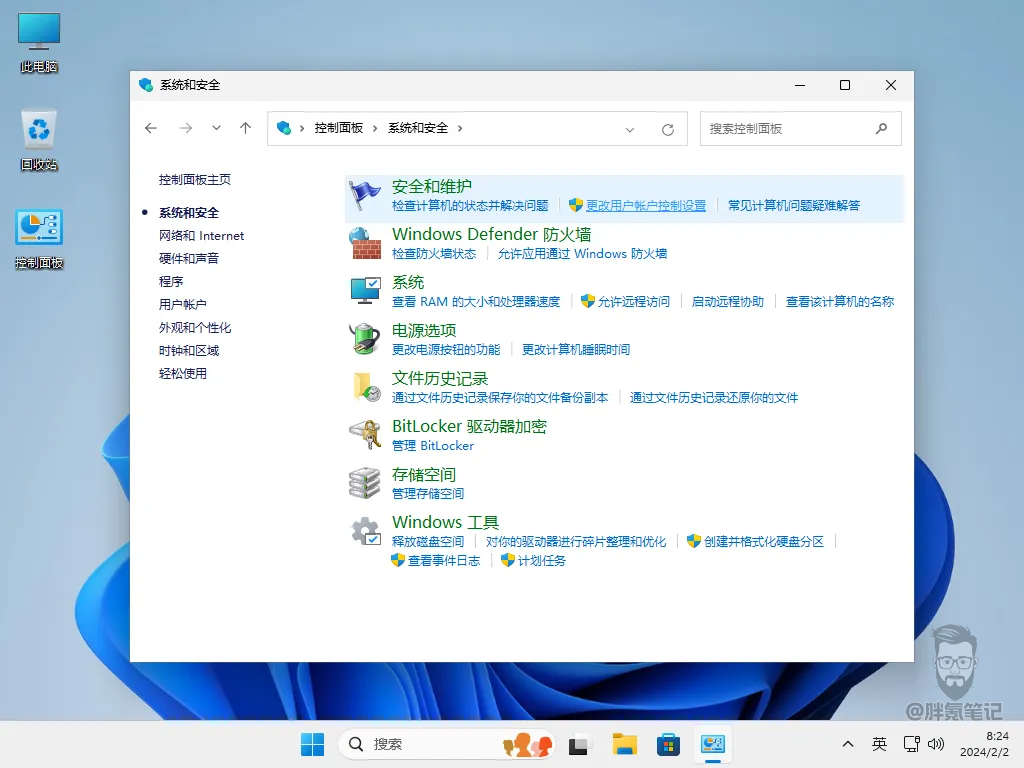Expand the address bar history dropdown
This screenshot has height=768, width=1024.
coord(630,129)
